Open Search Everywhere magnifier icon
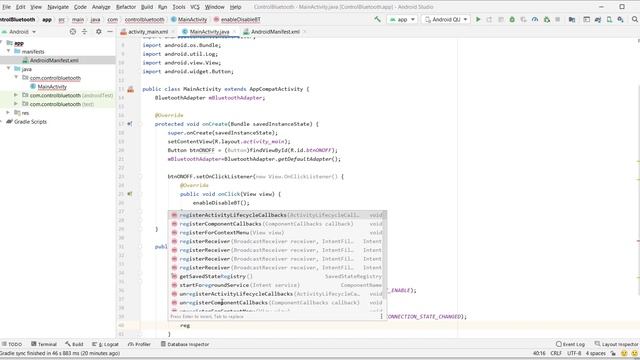Image resolution: width=640 pixels, height=360 pixels. 635,19
